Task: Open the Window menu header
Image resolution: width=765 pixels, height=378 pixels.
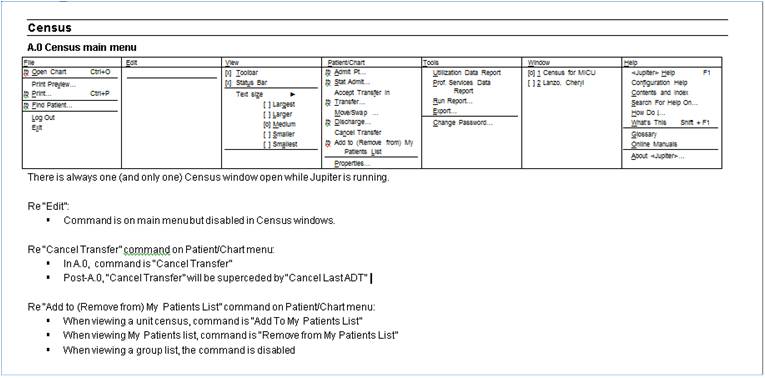Action: [x=539, y=62]
